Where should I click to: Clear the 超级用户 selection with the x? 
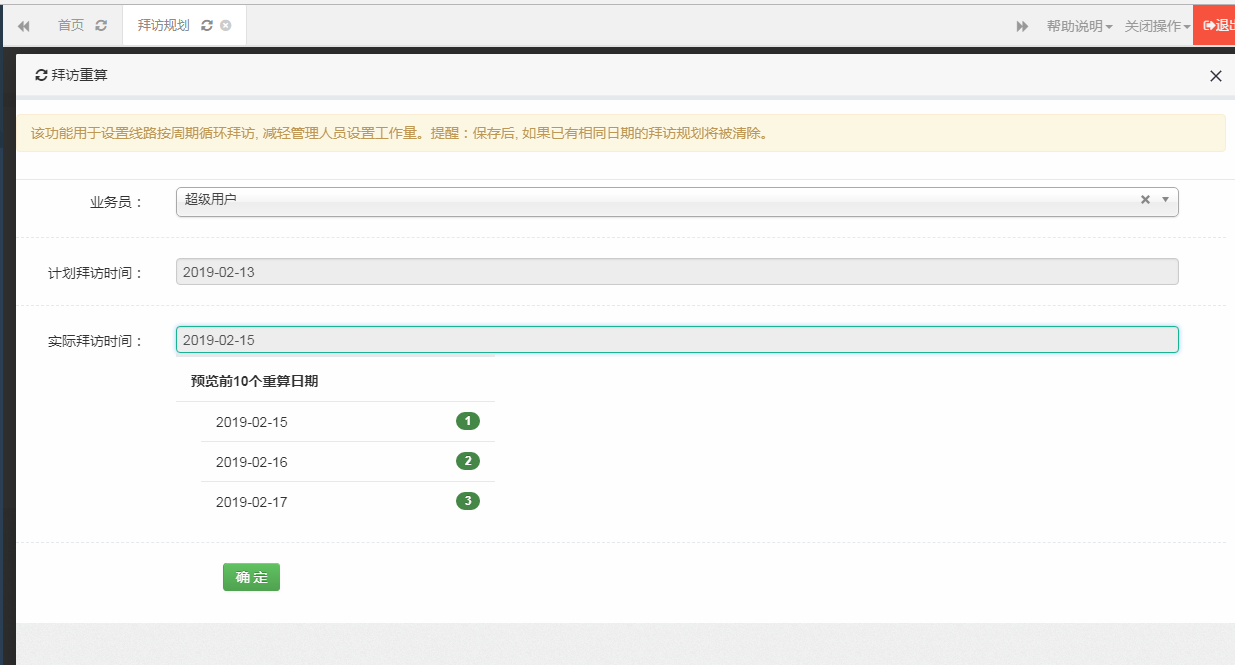pos(1145,200)
